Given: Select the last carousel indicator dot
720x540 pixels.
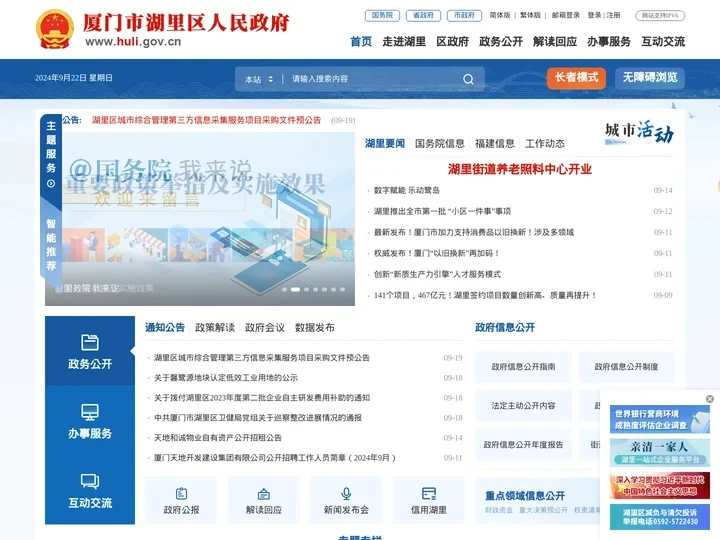Looking at the screenshot, I should click(342, 289).
